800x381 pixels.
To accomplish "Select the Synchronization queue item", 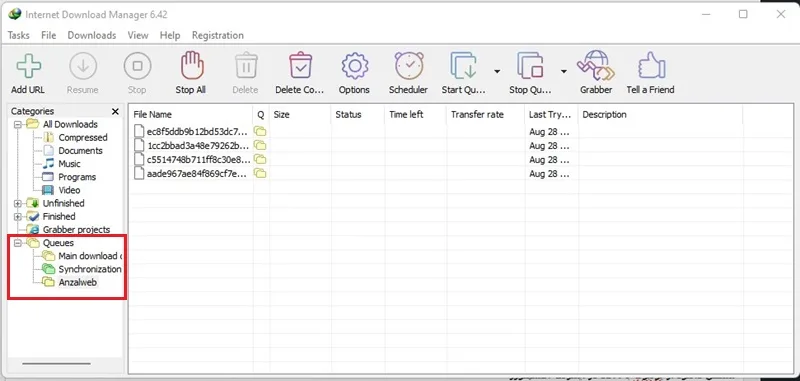I will tap(90, 269).
